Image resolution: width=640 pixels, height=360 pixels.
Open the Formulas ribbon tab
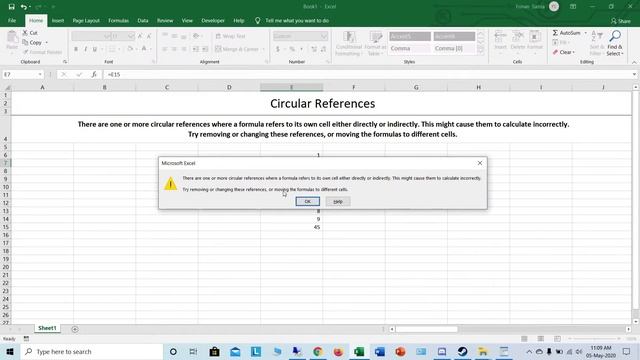coord(118,20)
